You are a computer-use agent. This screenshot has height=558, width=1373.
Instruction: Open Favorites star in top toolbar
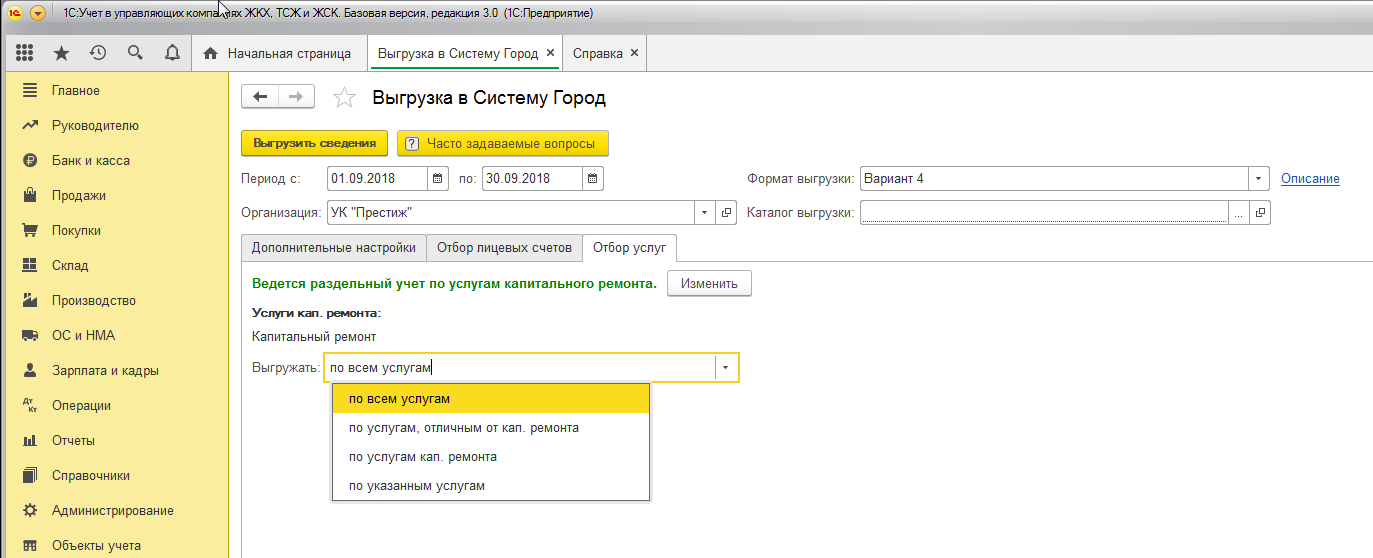[62, 53]
